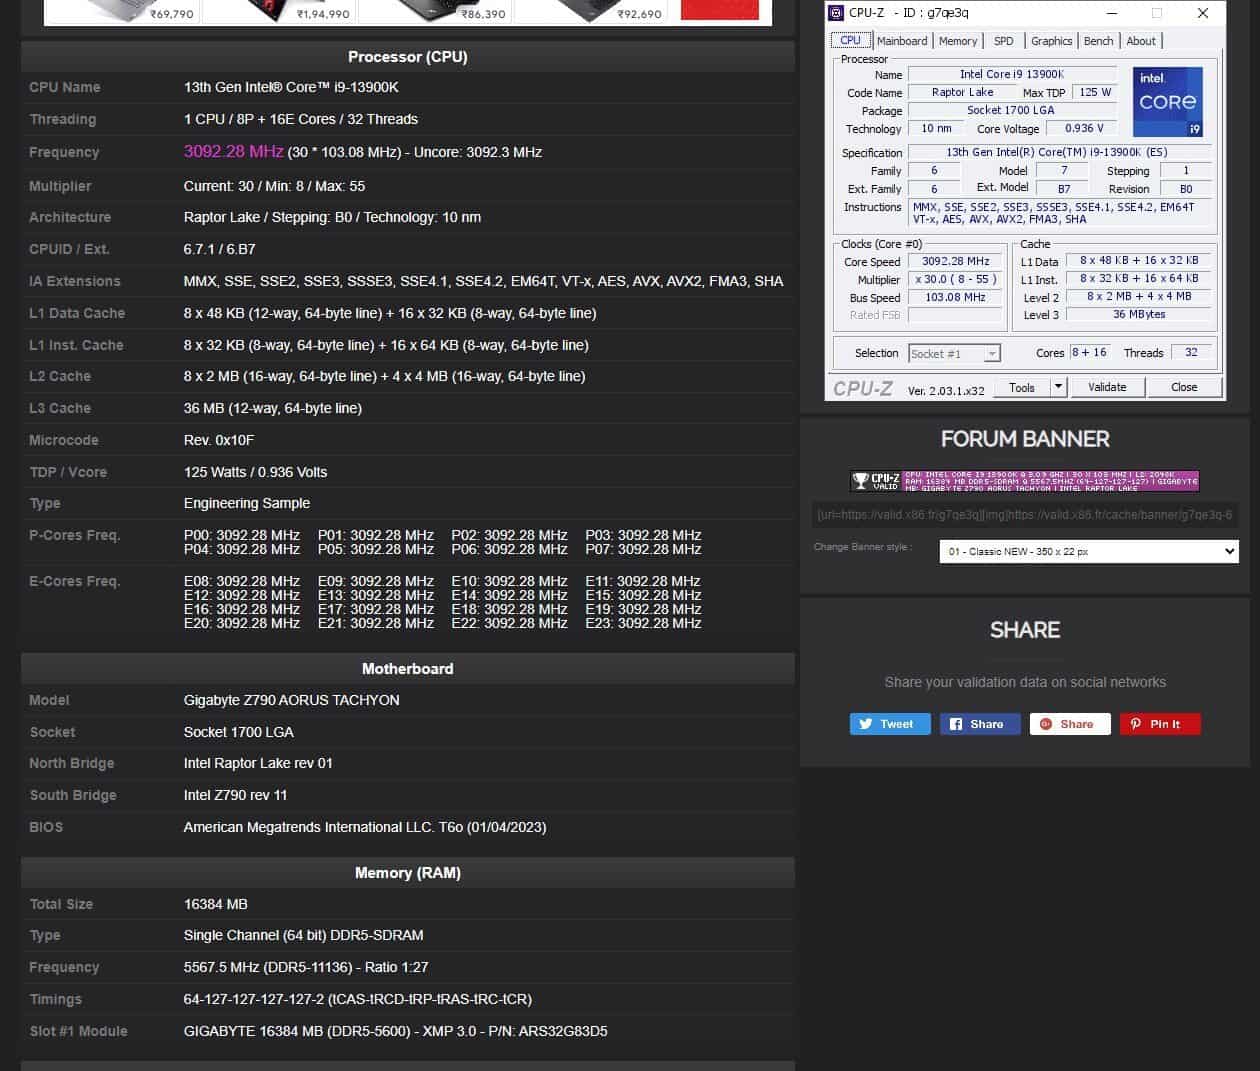This screenshot has height=1071, width=1260.
Task: Click the CPU-Z Valid trophy banner
Action: click(1024, 481)
